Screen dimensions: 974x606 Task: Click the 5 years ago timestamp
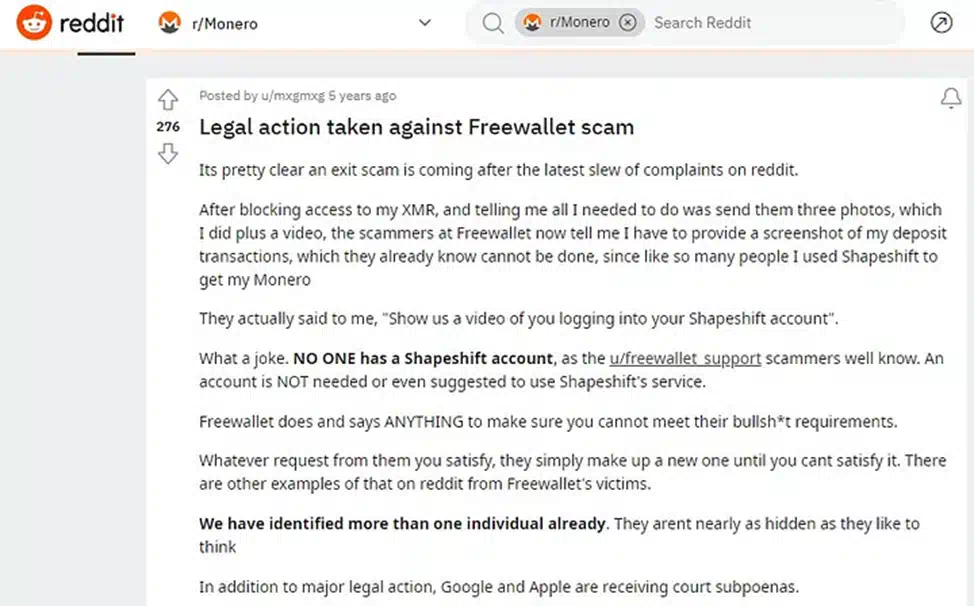(362, 96)
